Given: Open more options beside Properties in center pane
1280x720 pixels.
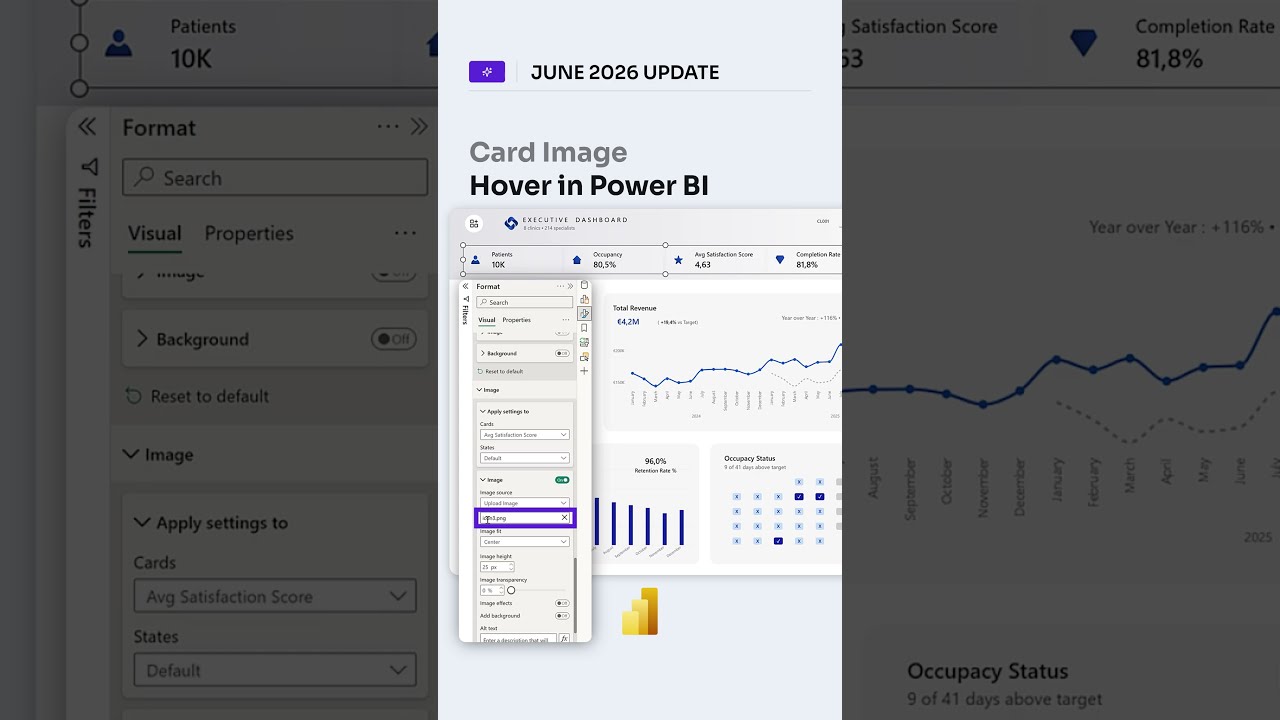Looking at the screenshot, I should 565,320.
